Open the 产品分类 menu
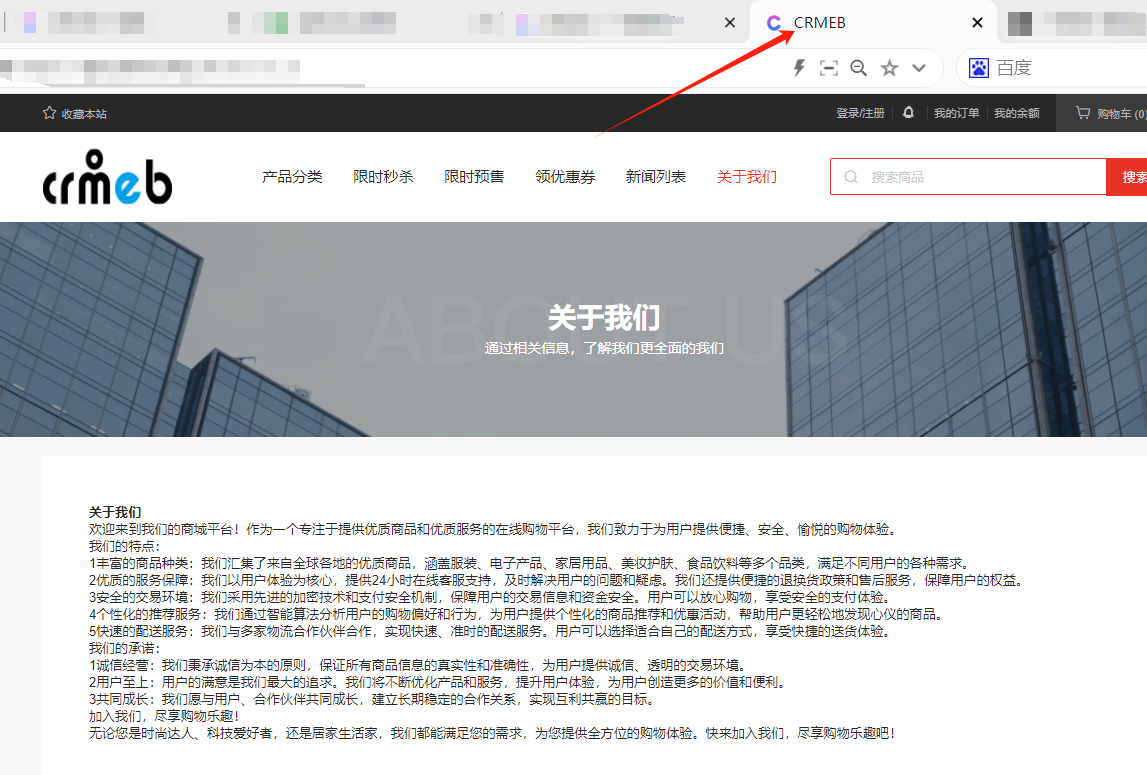 click(x=292, y=177)
